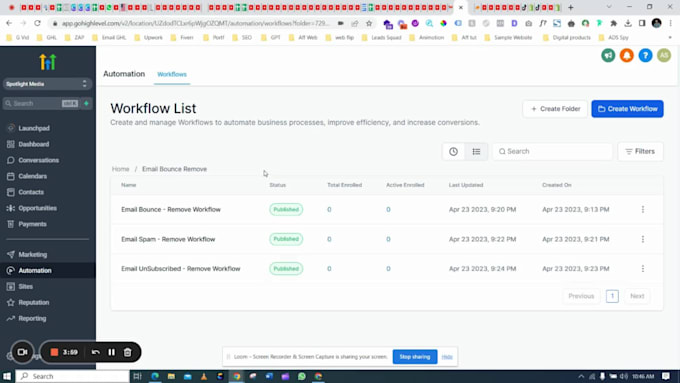Go to Home in the breadcrumb
This screenshot has height=383, width=680.
121,169
